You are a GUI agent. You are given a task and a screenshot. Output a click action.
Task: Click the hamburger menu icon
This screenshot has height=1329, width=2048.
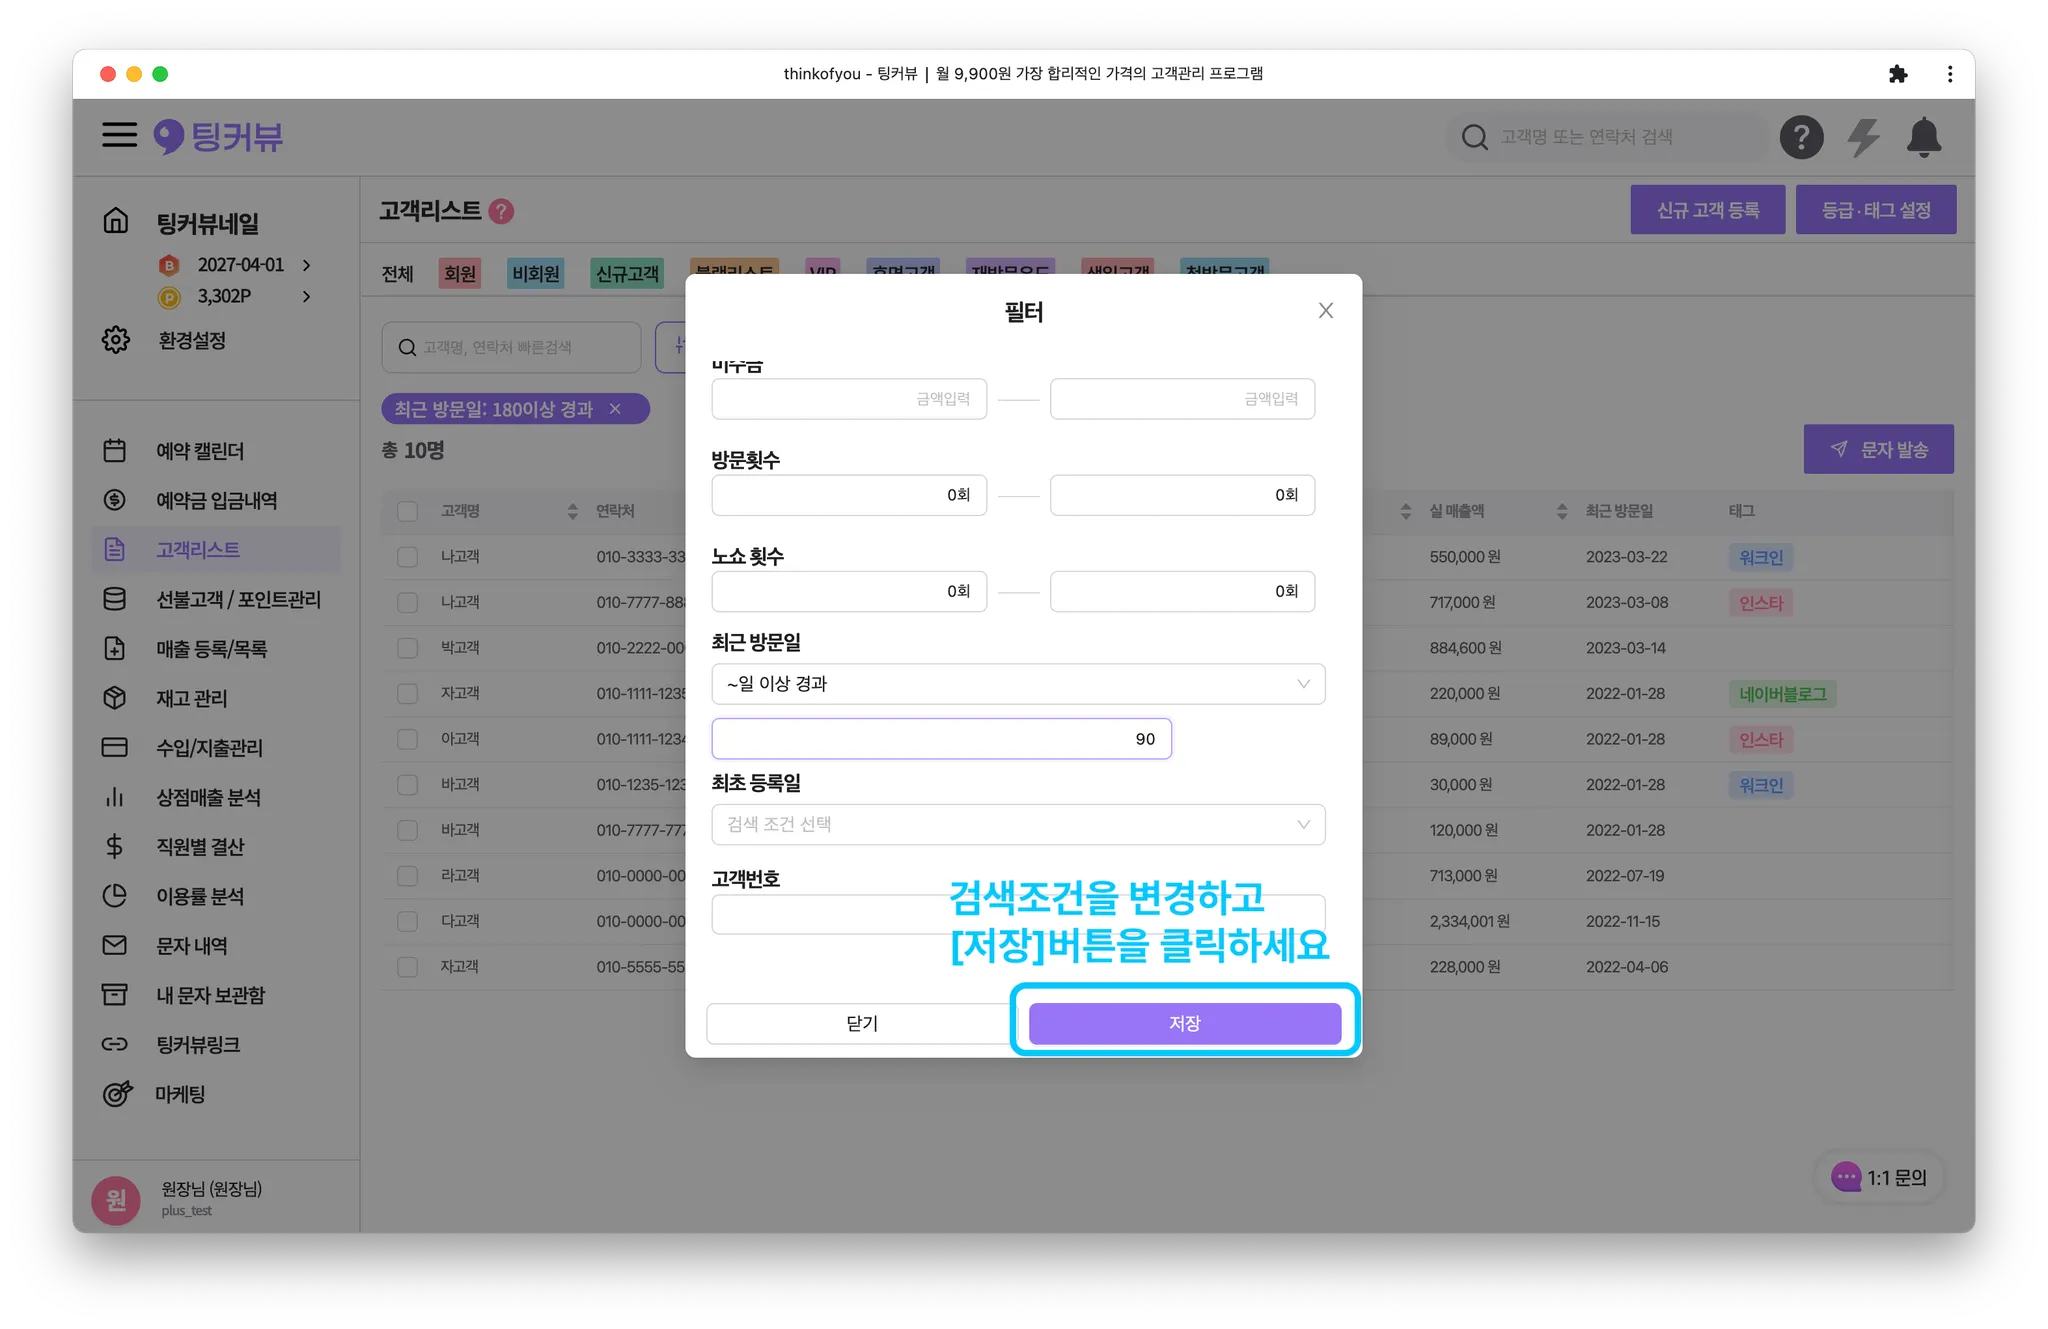119,135
